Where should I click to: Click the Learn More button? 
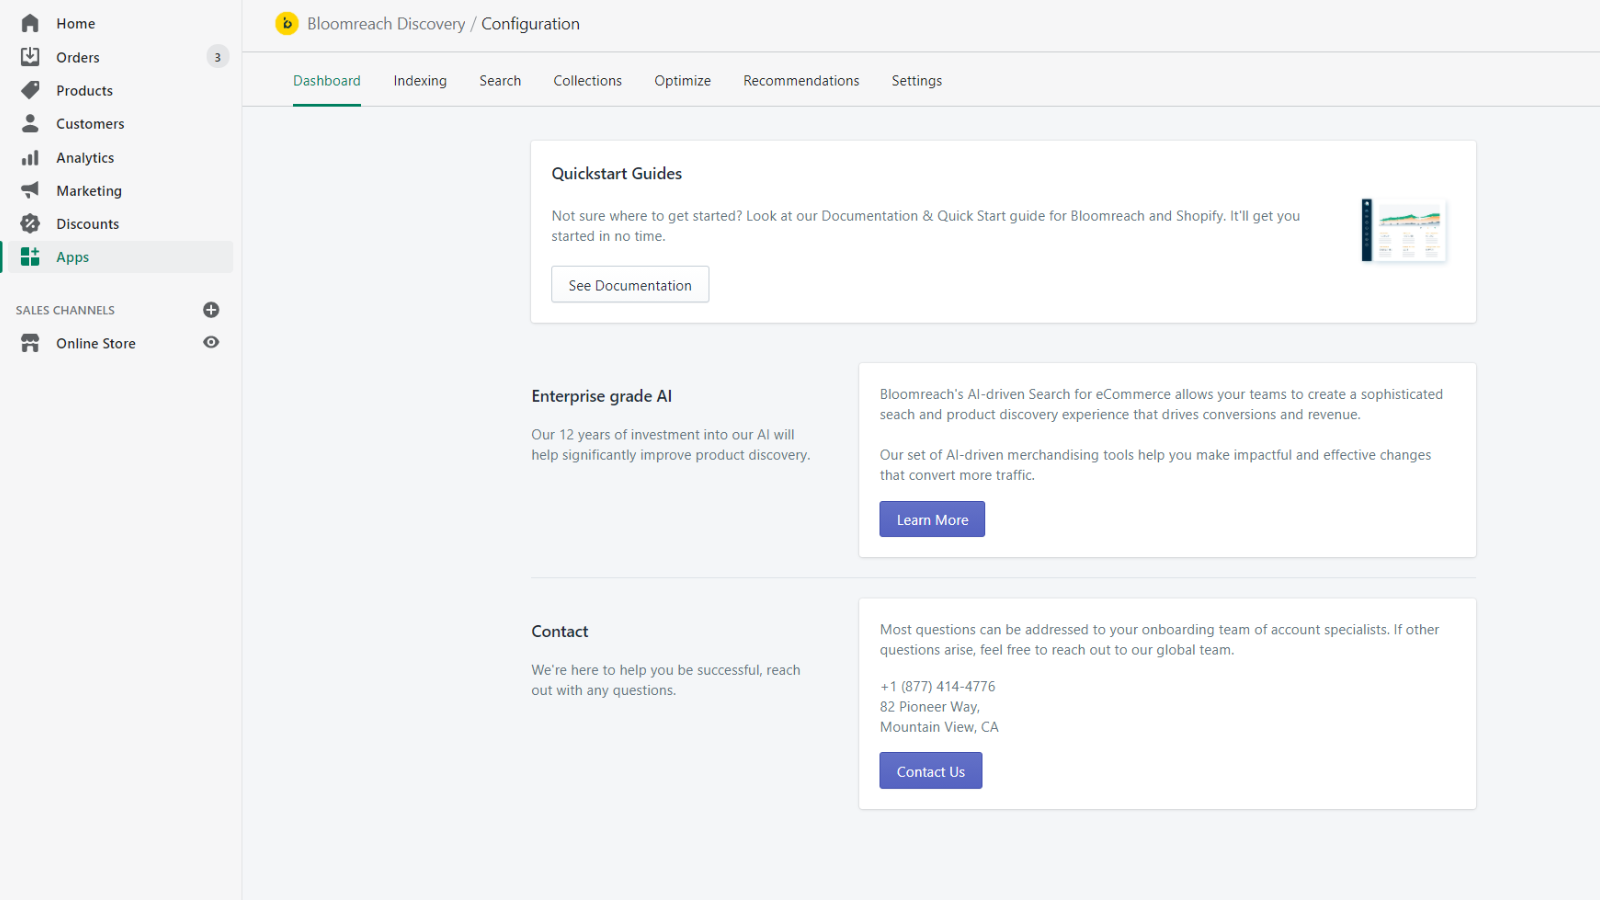(x=932, y=520)
